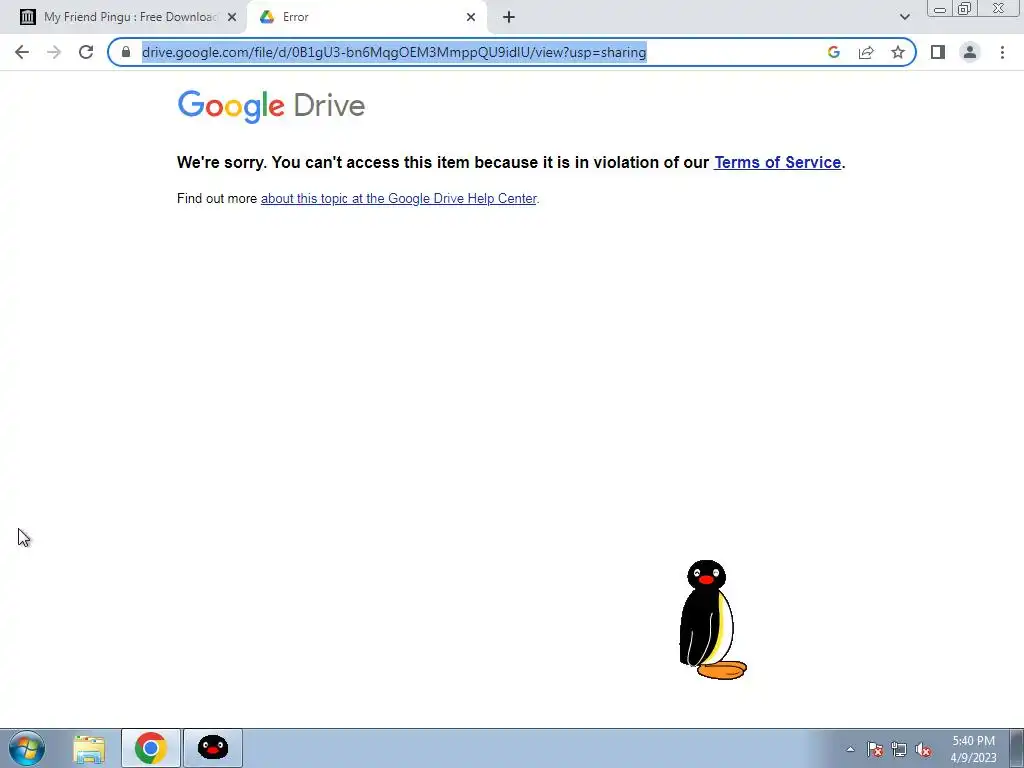
Task: Select the Error tab
Action: 366,17
